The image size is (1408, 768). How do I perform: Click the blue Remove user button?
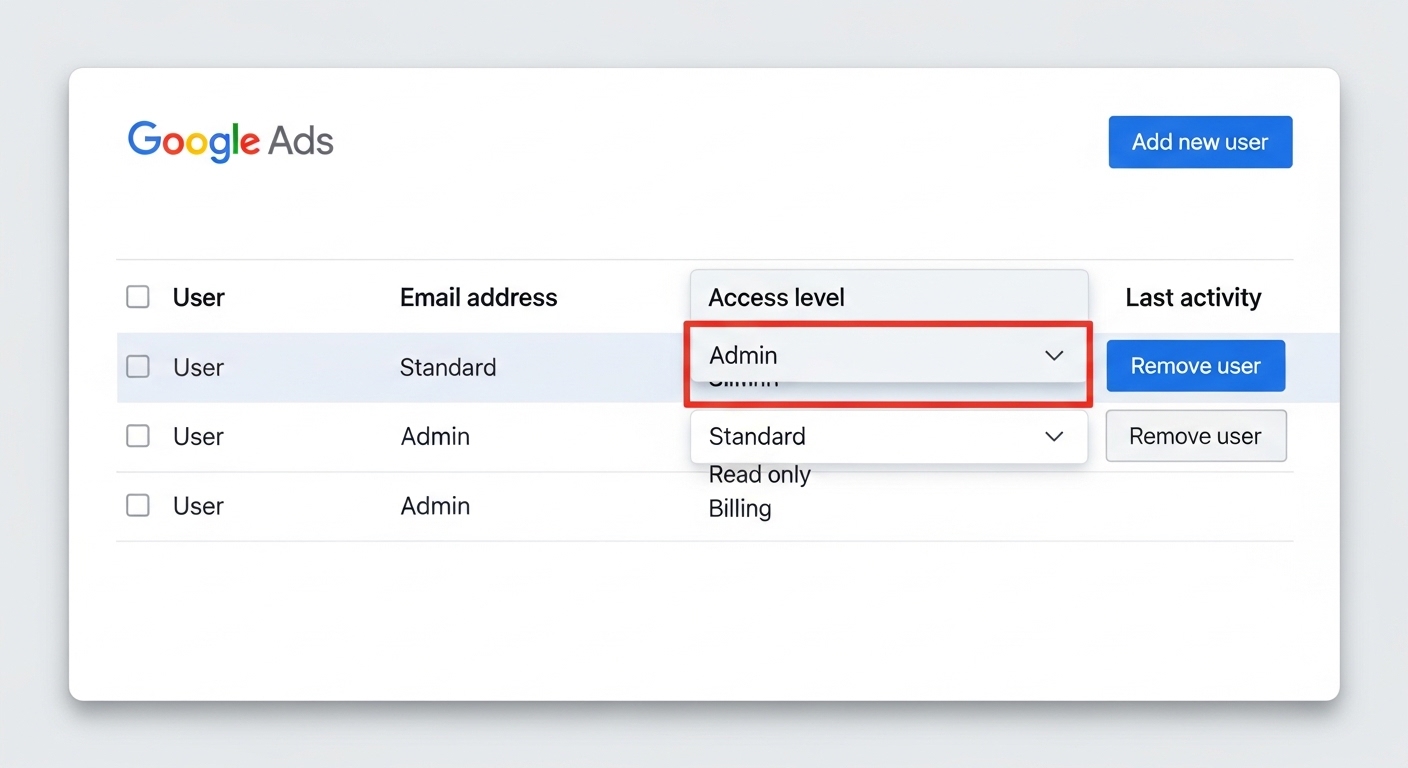click(1196, 366)
